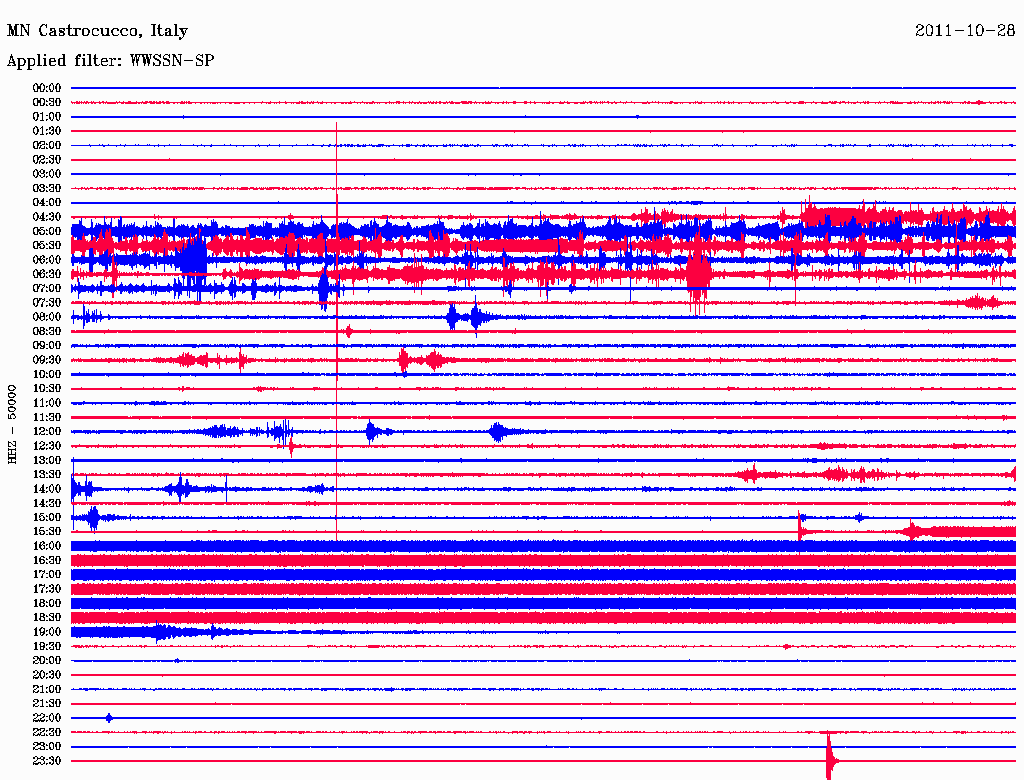Click the '09:30' time label

[x=47, y=360]
